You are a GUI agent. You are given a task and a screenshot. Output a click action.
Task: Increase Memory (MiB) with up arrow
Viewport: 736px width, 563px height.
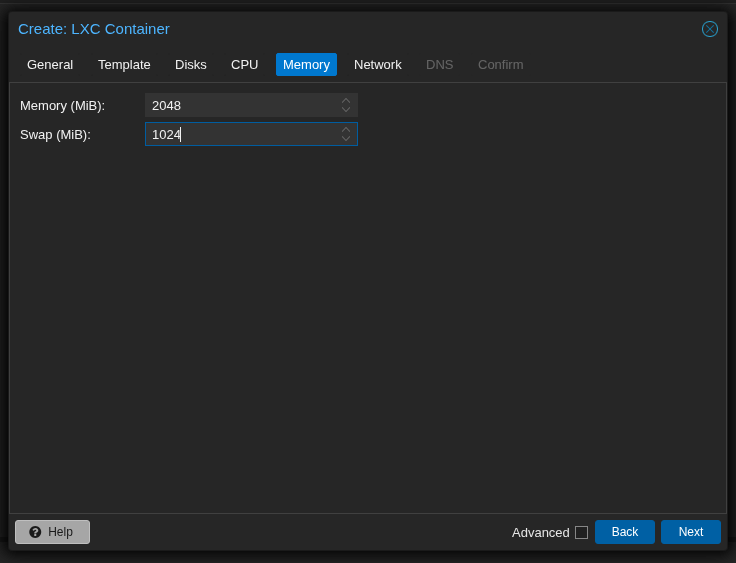pos(346,101)
